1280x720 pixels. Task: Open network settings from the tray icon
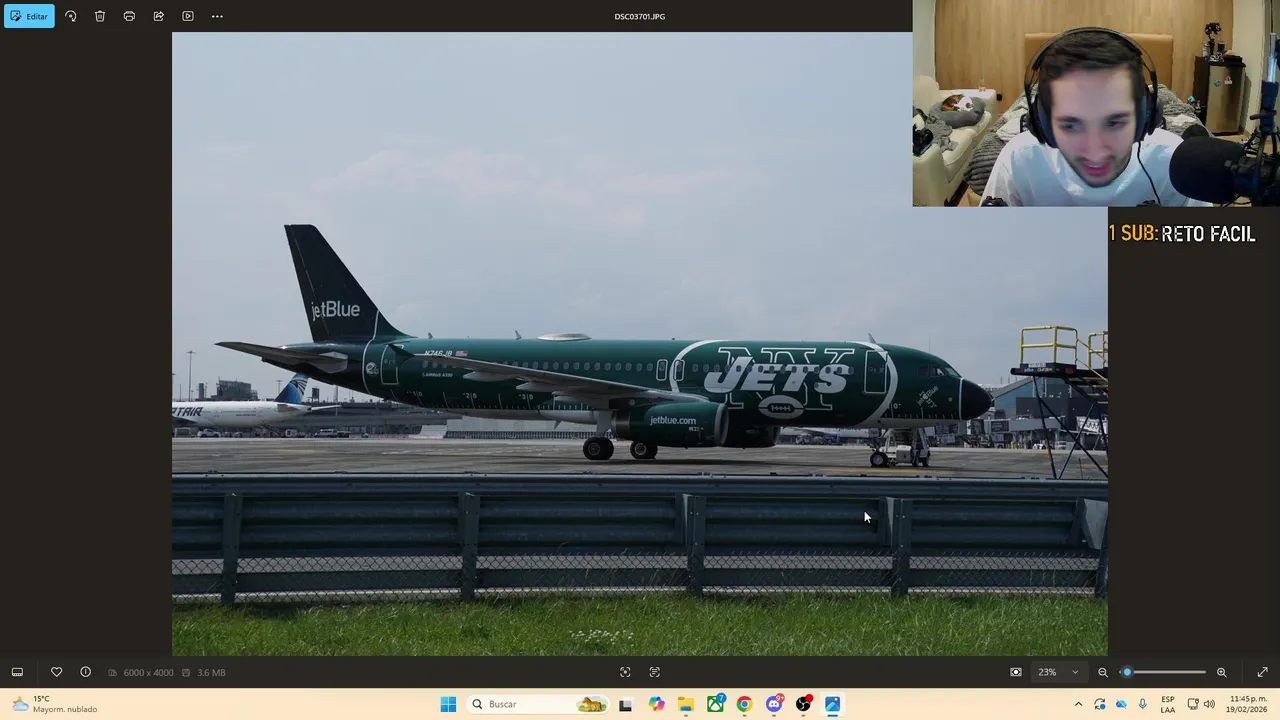(x=1193, y=704)
